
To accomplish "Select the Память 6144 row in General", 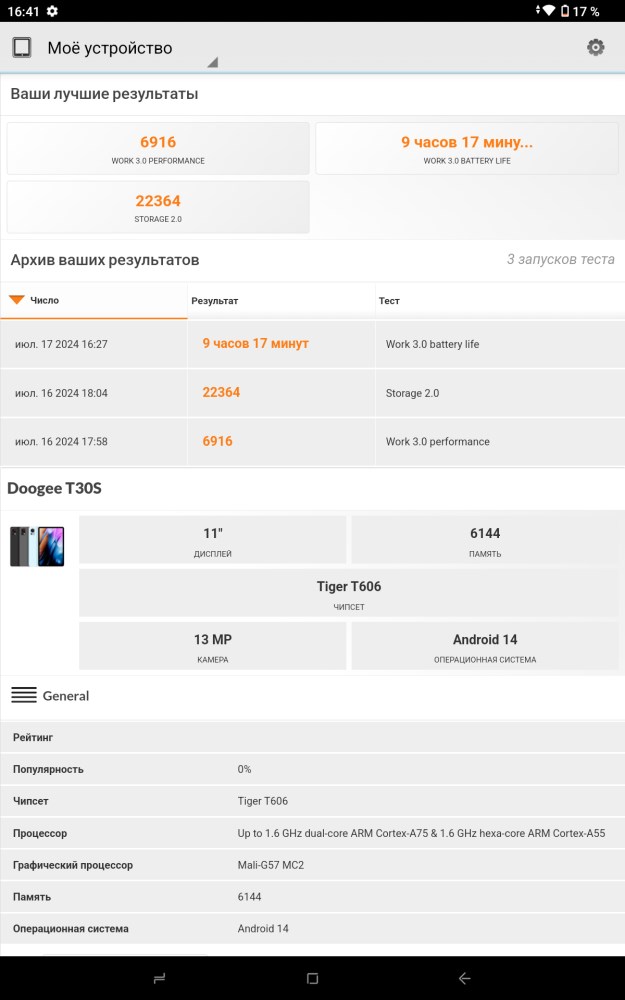I will point(312,897).
